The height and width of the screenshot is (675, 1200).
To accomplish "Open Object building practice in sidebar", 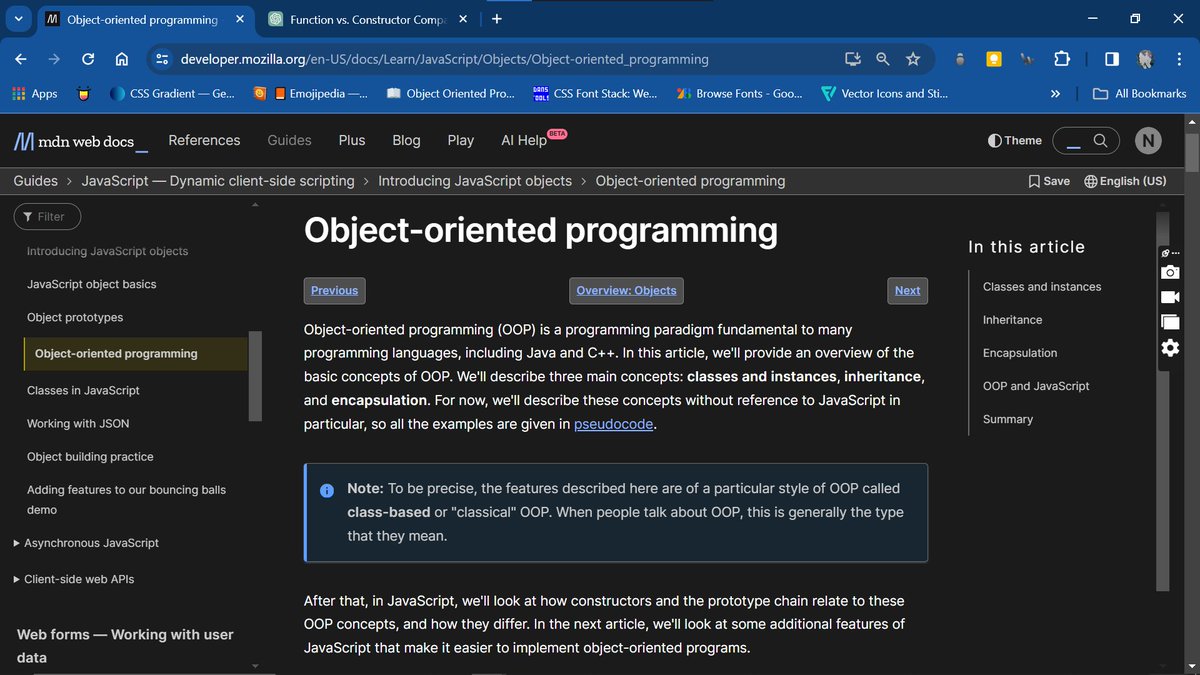I will coord(90,456).
